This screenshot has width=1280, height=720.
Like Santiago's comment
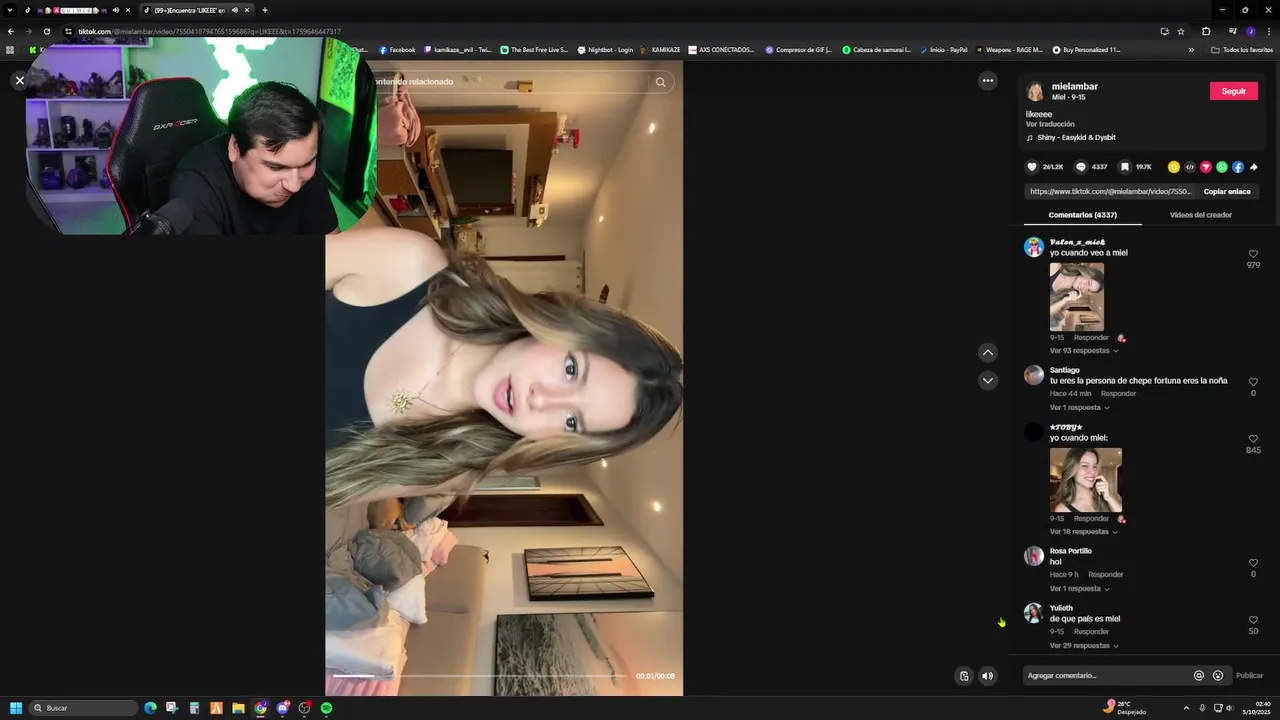pos(1253,382)
